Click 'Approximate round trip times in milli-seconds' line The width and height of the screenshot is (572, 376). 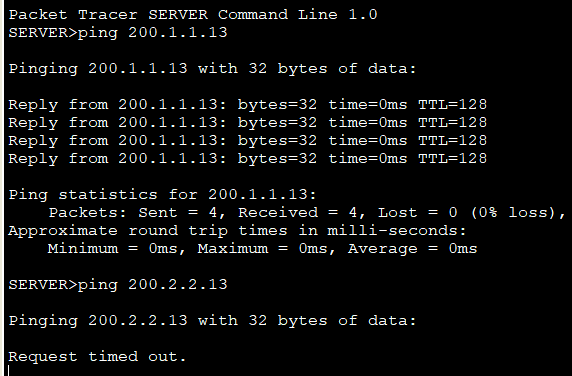tap(237, 231)
